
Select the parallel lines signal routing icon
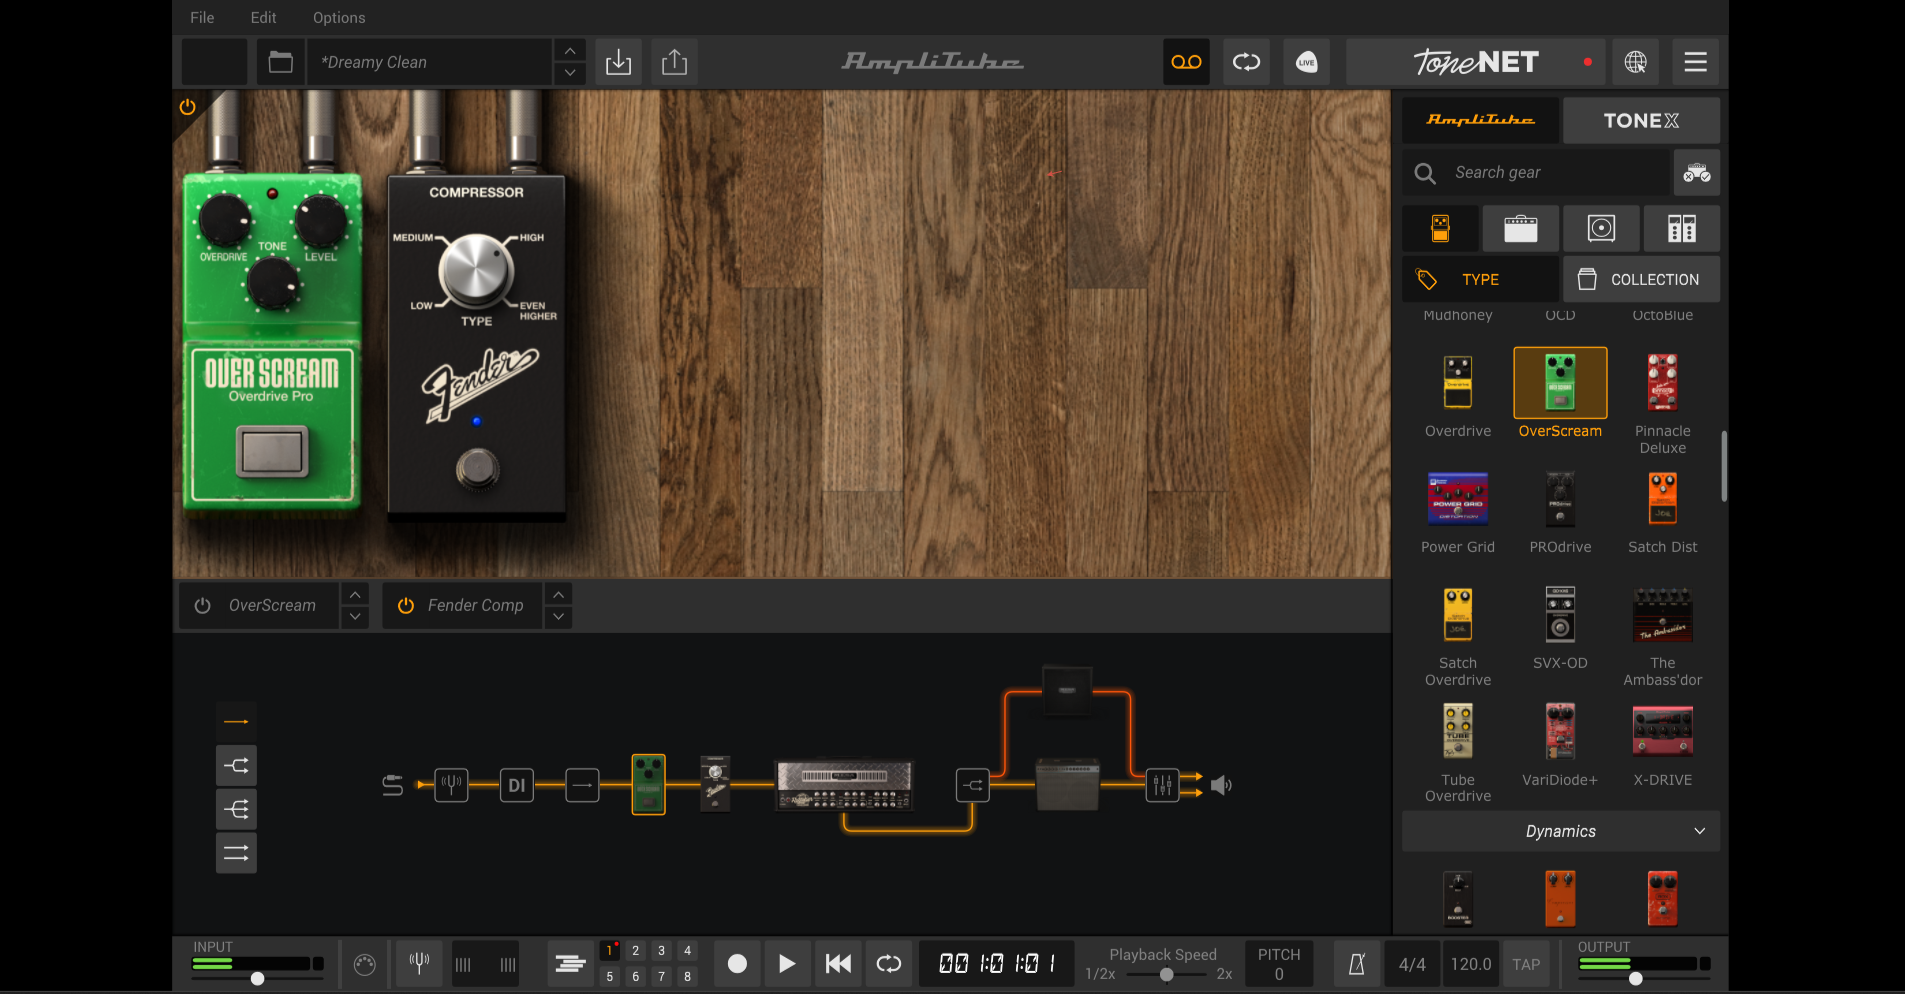coord(236,853)
